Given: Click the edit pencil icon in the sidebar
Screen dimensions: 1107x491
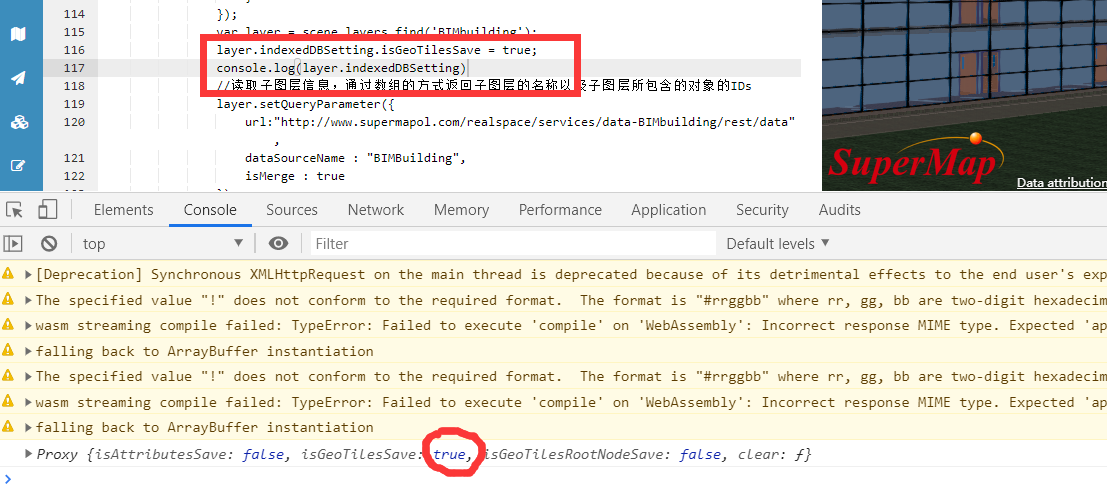Looking at the screenshot, I should 19,166.
